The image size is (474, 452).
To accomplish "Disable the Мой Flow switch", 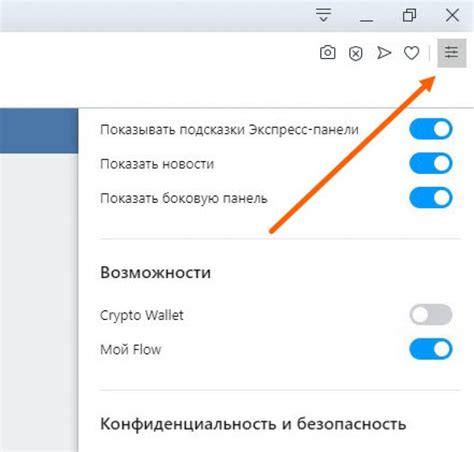I will click(x=431, y=349).
